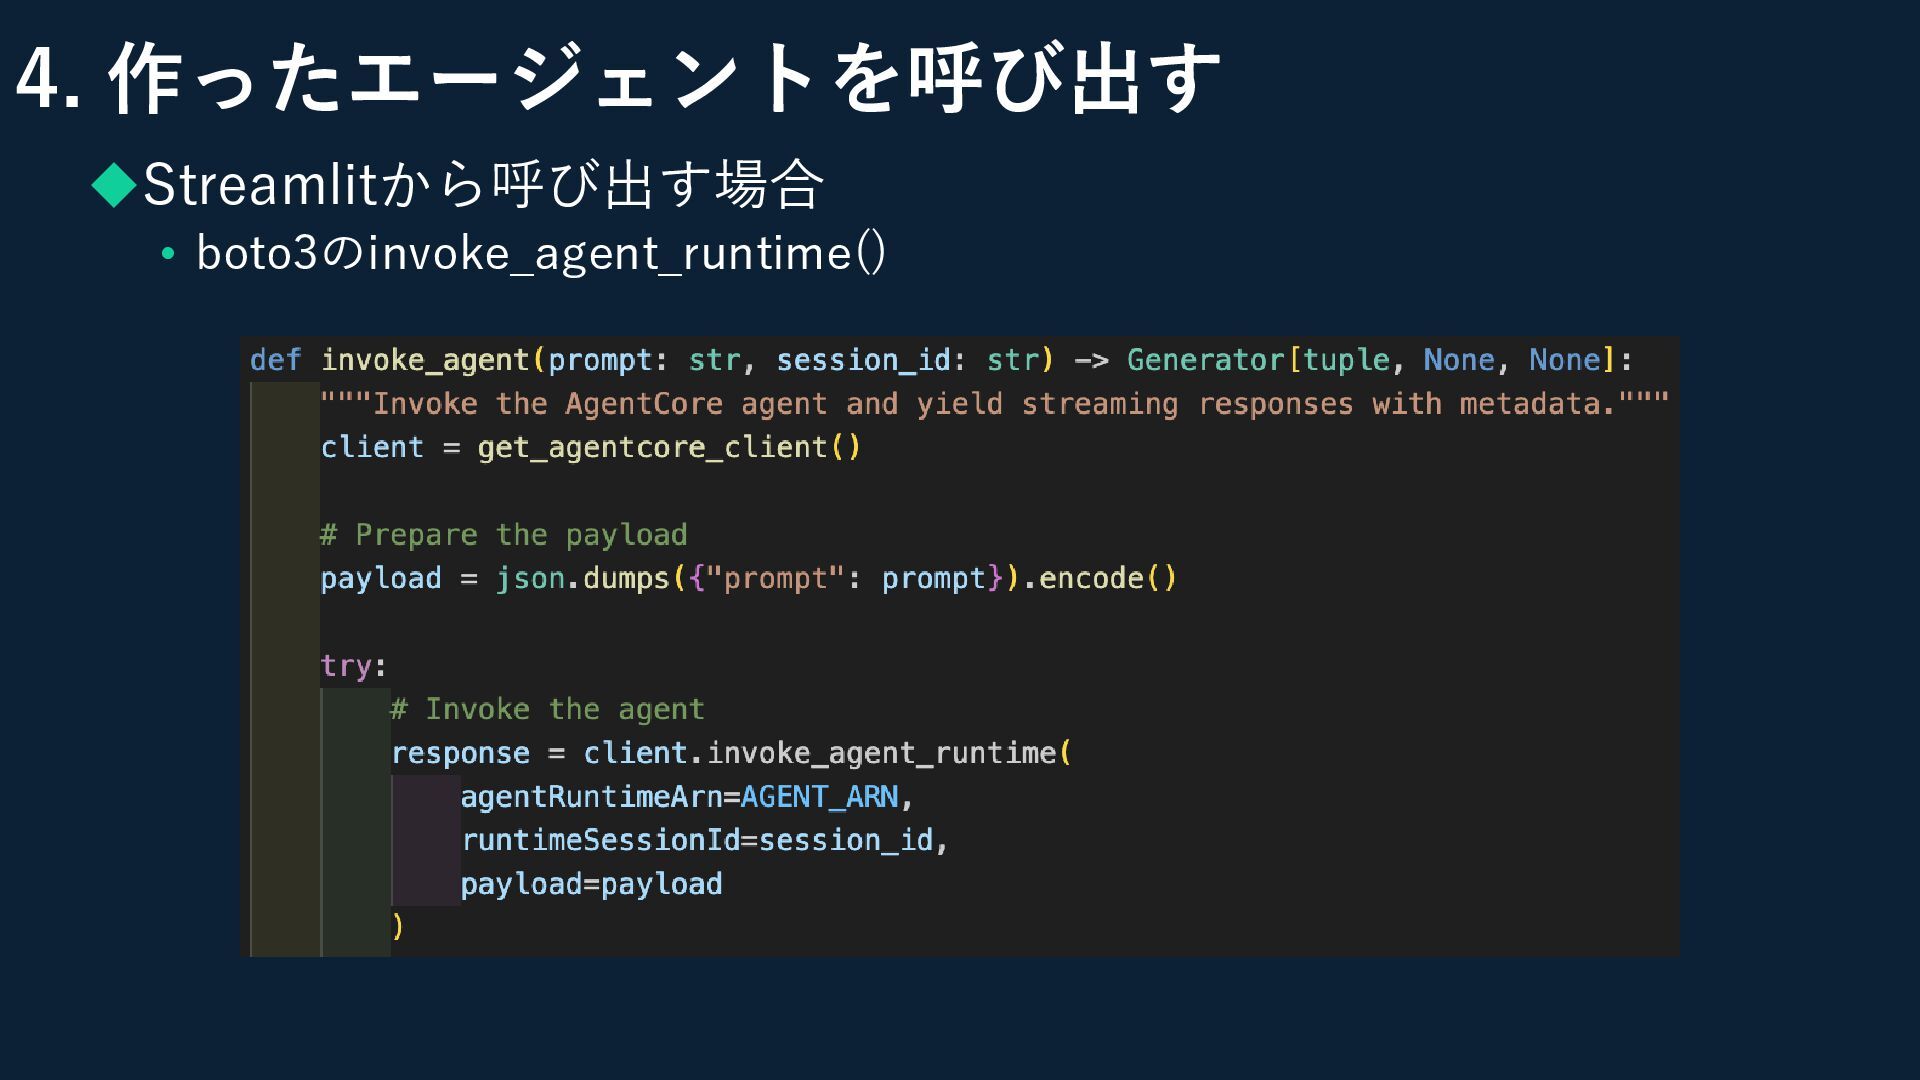1920x1080 pixels.
Task: Click the docstring line in code
Action: pyautogui.click(x=995, y=404)
